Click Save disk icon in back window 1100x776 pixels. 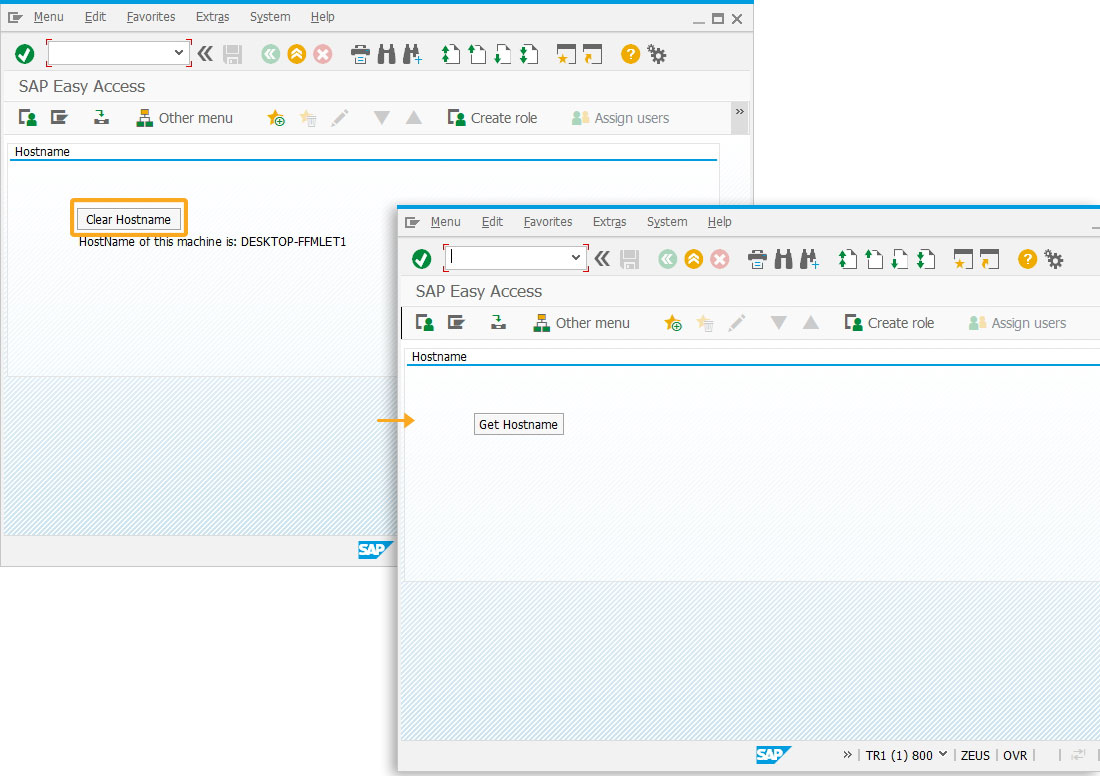coord(232,54)
